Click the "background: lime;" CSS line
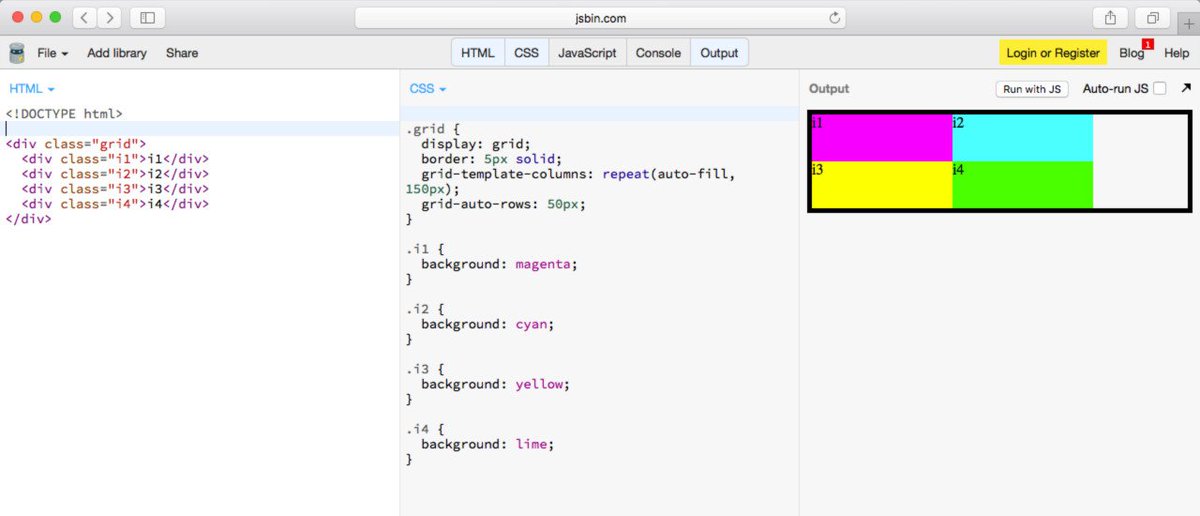Image resolution: width=1200 pixels, height=516 pixels. point(487,444)
